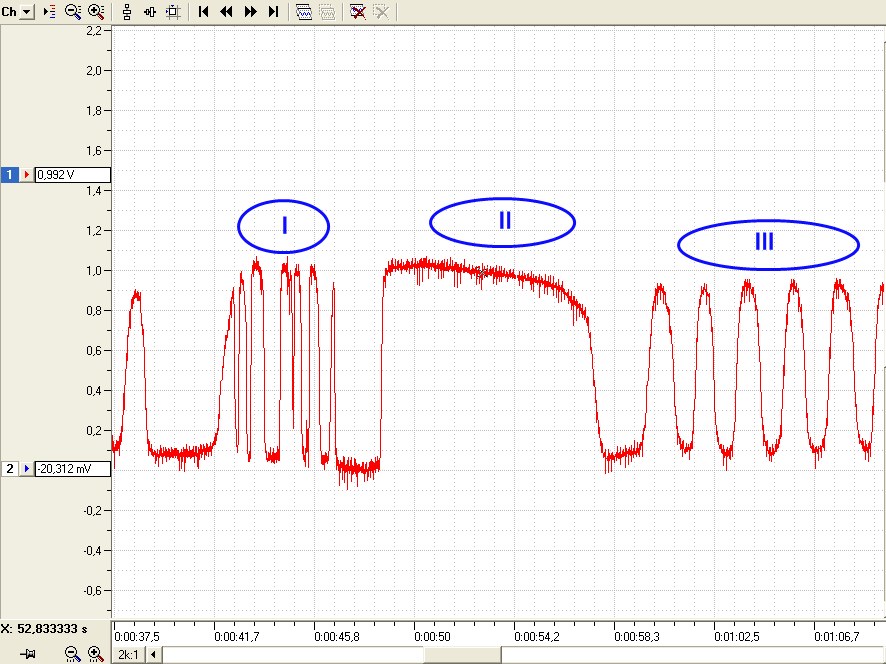Screen dimensions: 886x664
Task: Click the waveform windows icon
Action: coord(303,12)
